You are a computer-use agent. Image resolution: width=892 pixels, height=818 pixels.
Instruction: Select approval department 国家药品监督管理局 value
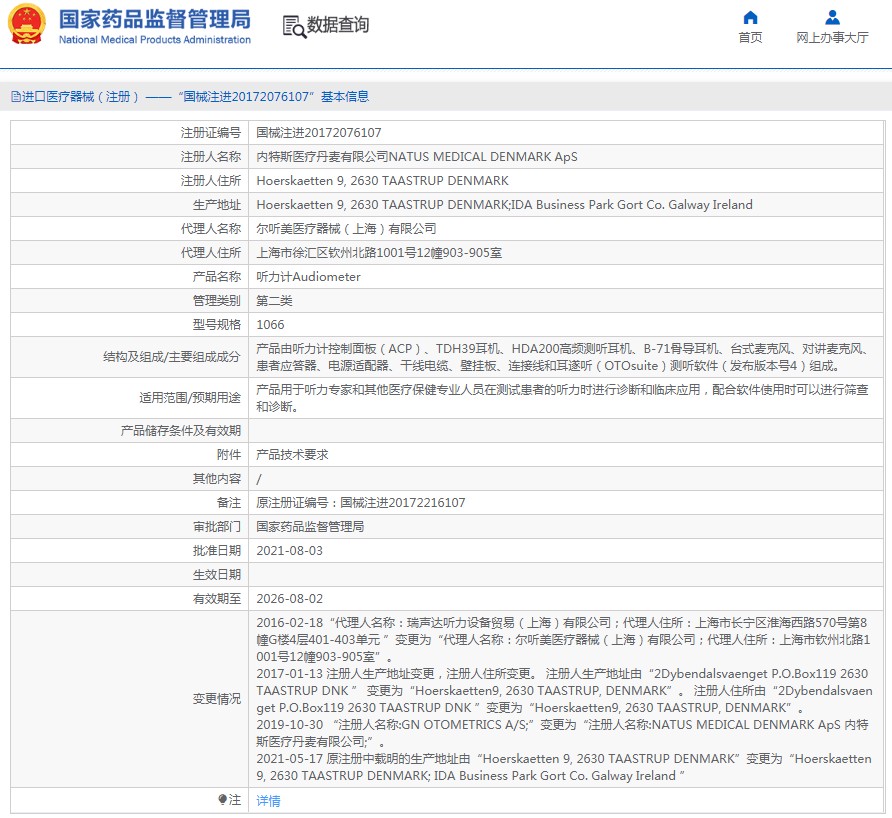[x=310, y=527]
